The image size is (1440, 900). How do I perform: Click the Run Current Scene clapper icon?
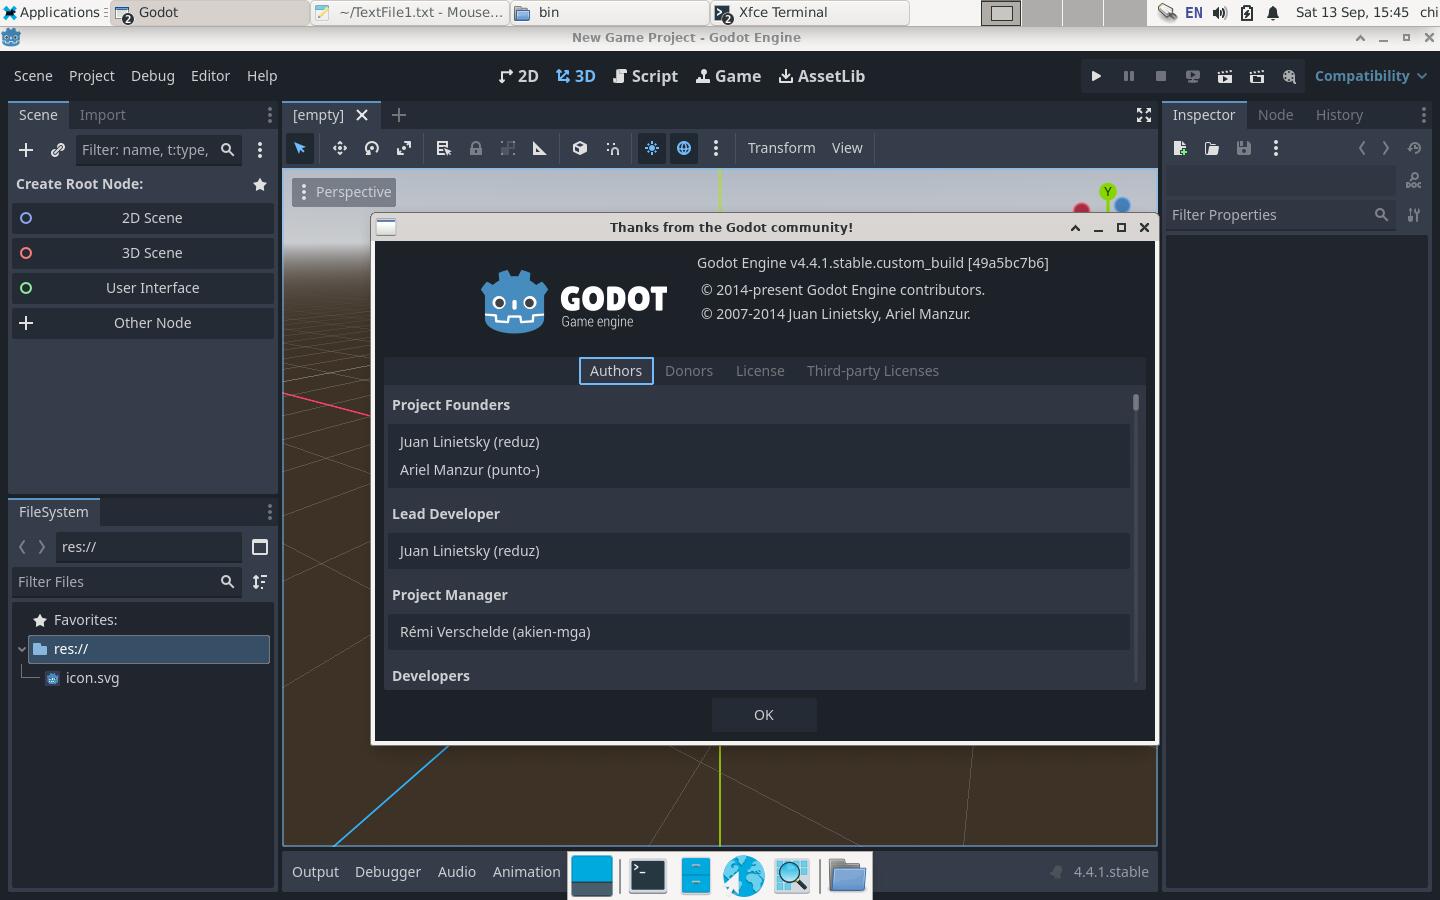tap(1224, 76)
